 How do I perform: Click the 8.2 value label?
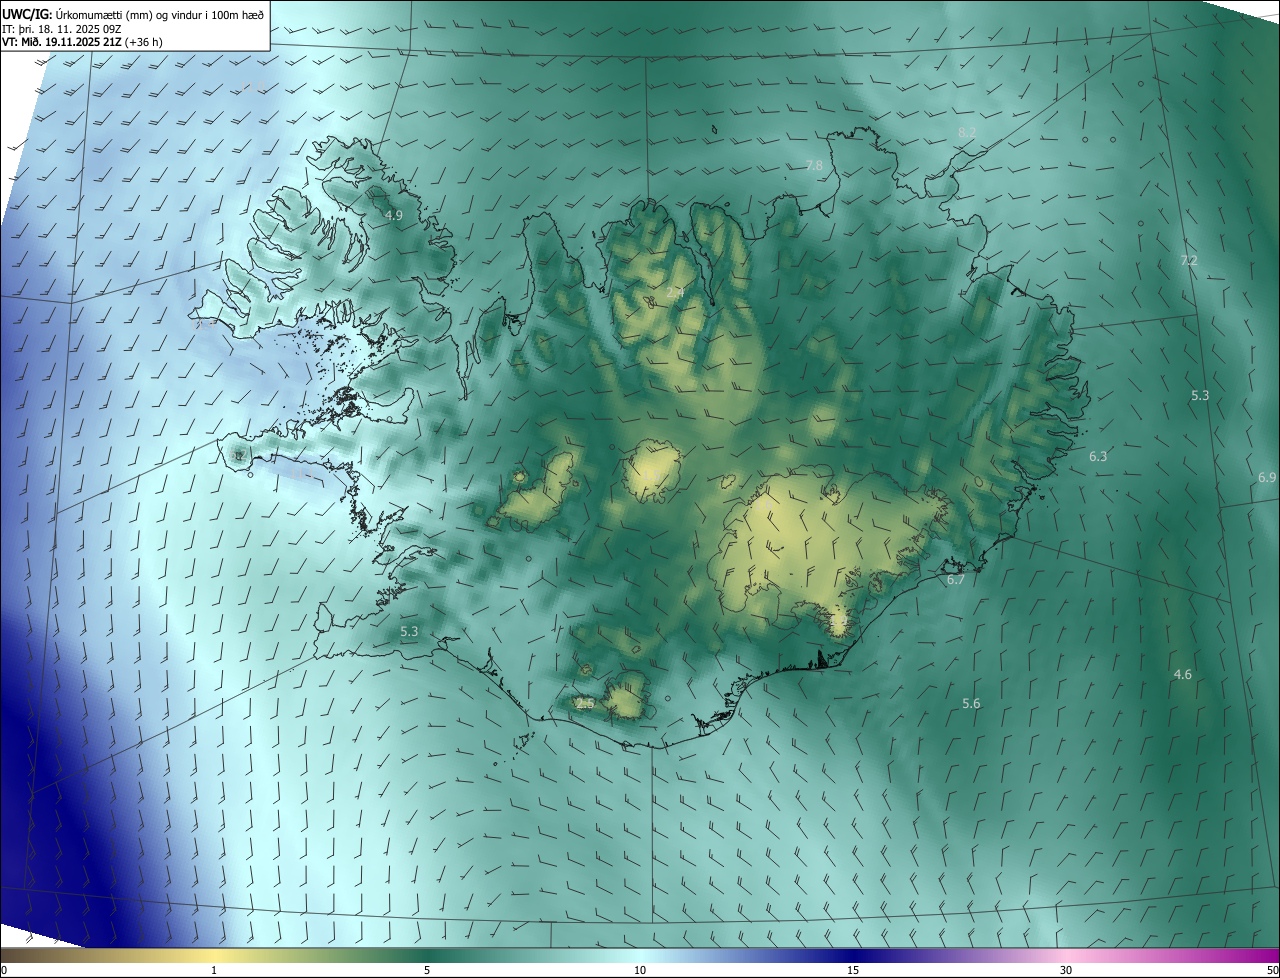pos(967,132)
